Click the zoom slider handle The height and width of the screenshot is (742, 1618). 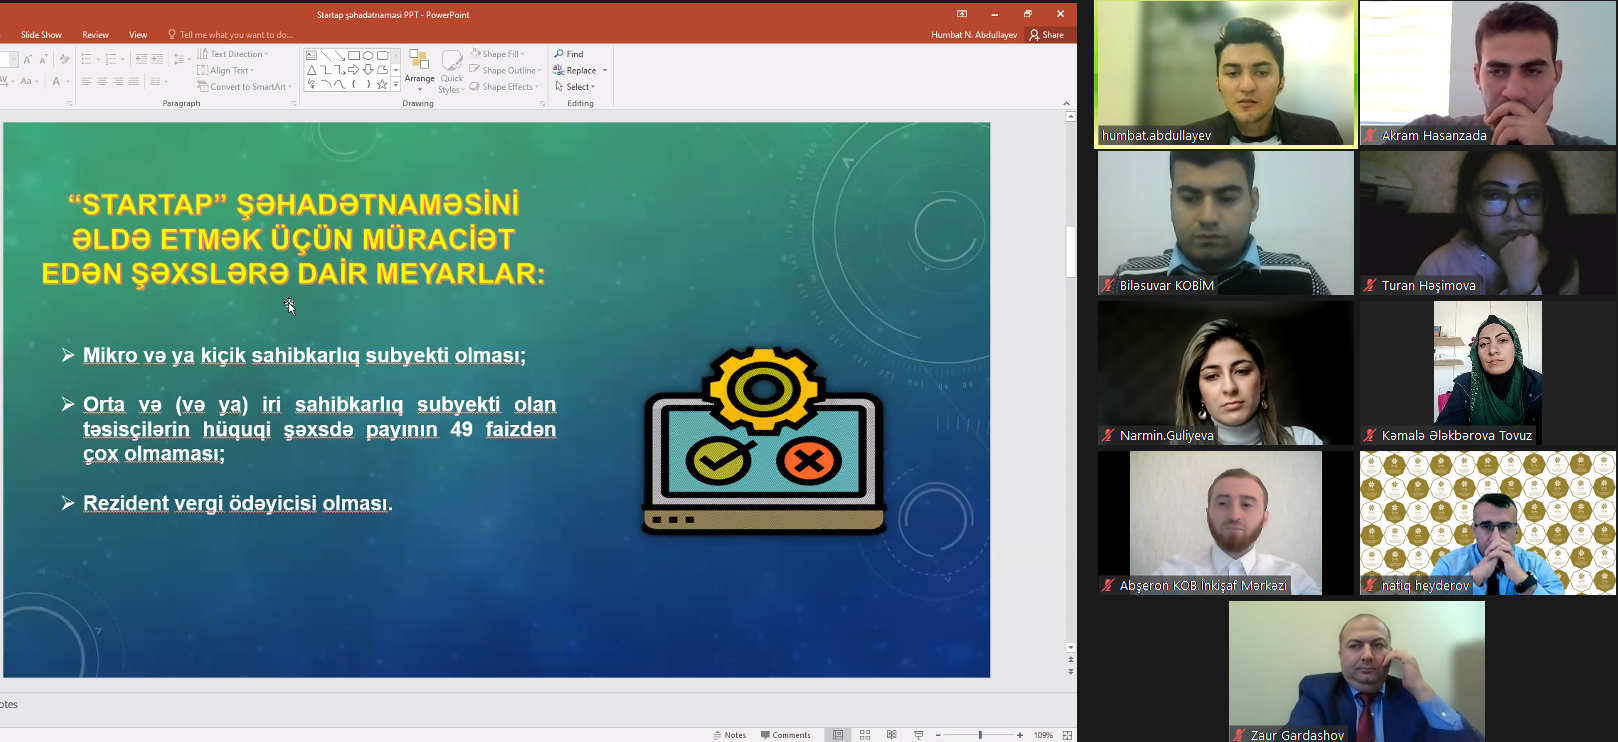tap(980, 735)
